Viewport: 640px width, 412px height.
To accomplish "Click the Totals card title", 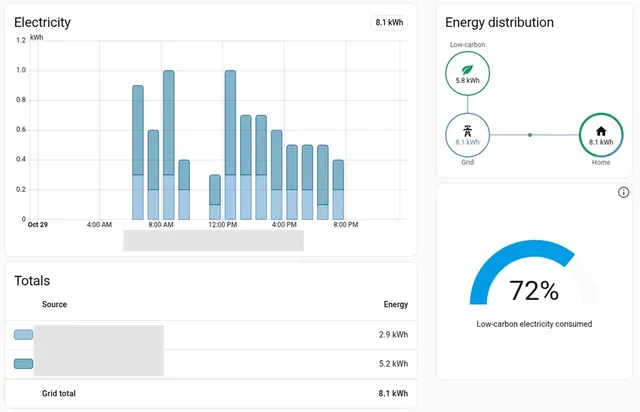I will [x=32, y=281].
